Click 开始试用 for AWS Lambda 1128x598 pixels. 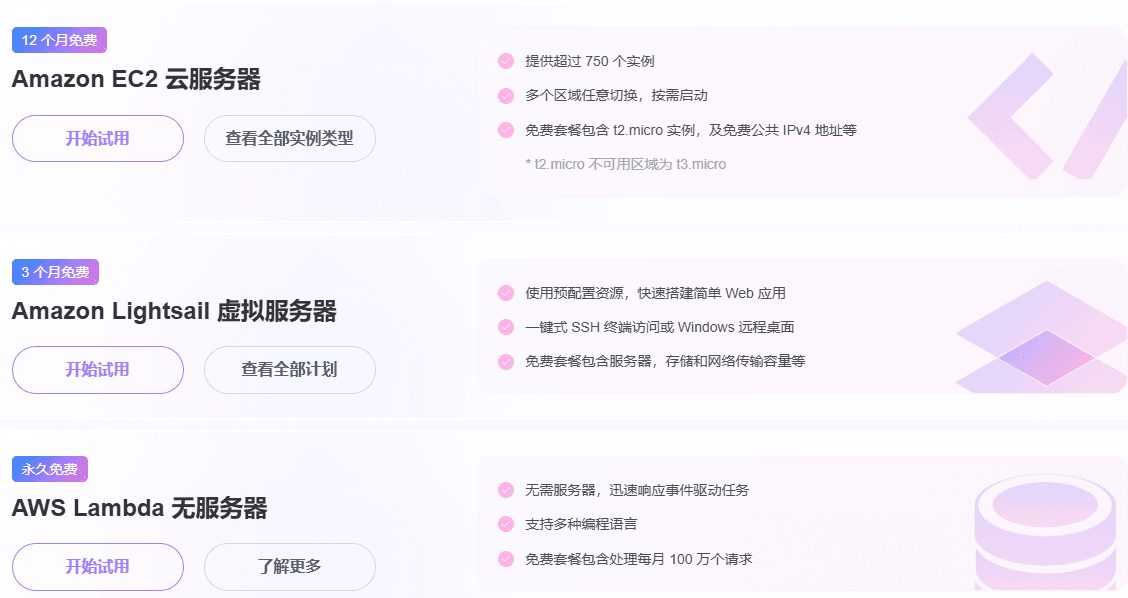pos(97,566)
